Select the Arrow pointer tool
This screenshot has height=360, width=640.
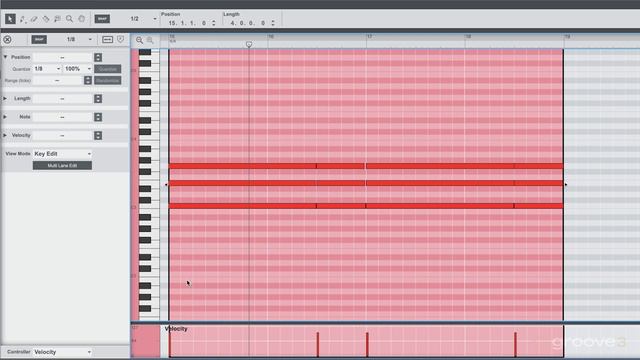[x=10, y=19]
